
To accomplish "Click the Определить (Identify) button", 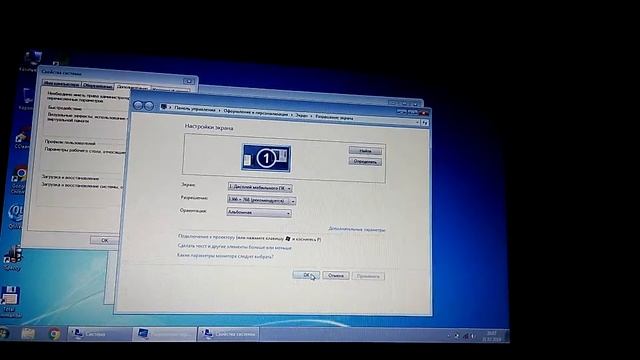I will tap(365, 162).
